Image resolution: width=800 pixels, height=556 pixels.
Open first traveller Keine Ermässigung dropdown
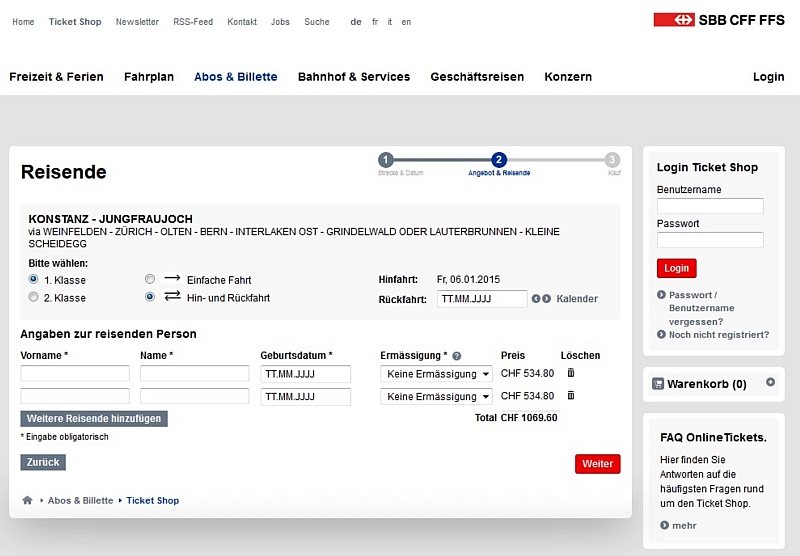[x=436, y=374]
